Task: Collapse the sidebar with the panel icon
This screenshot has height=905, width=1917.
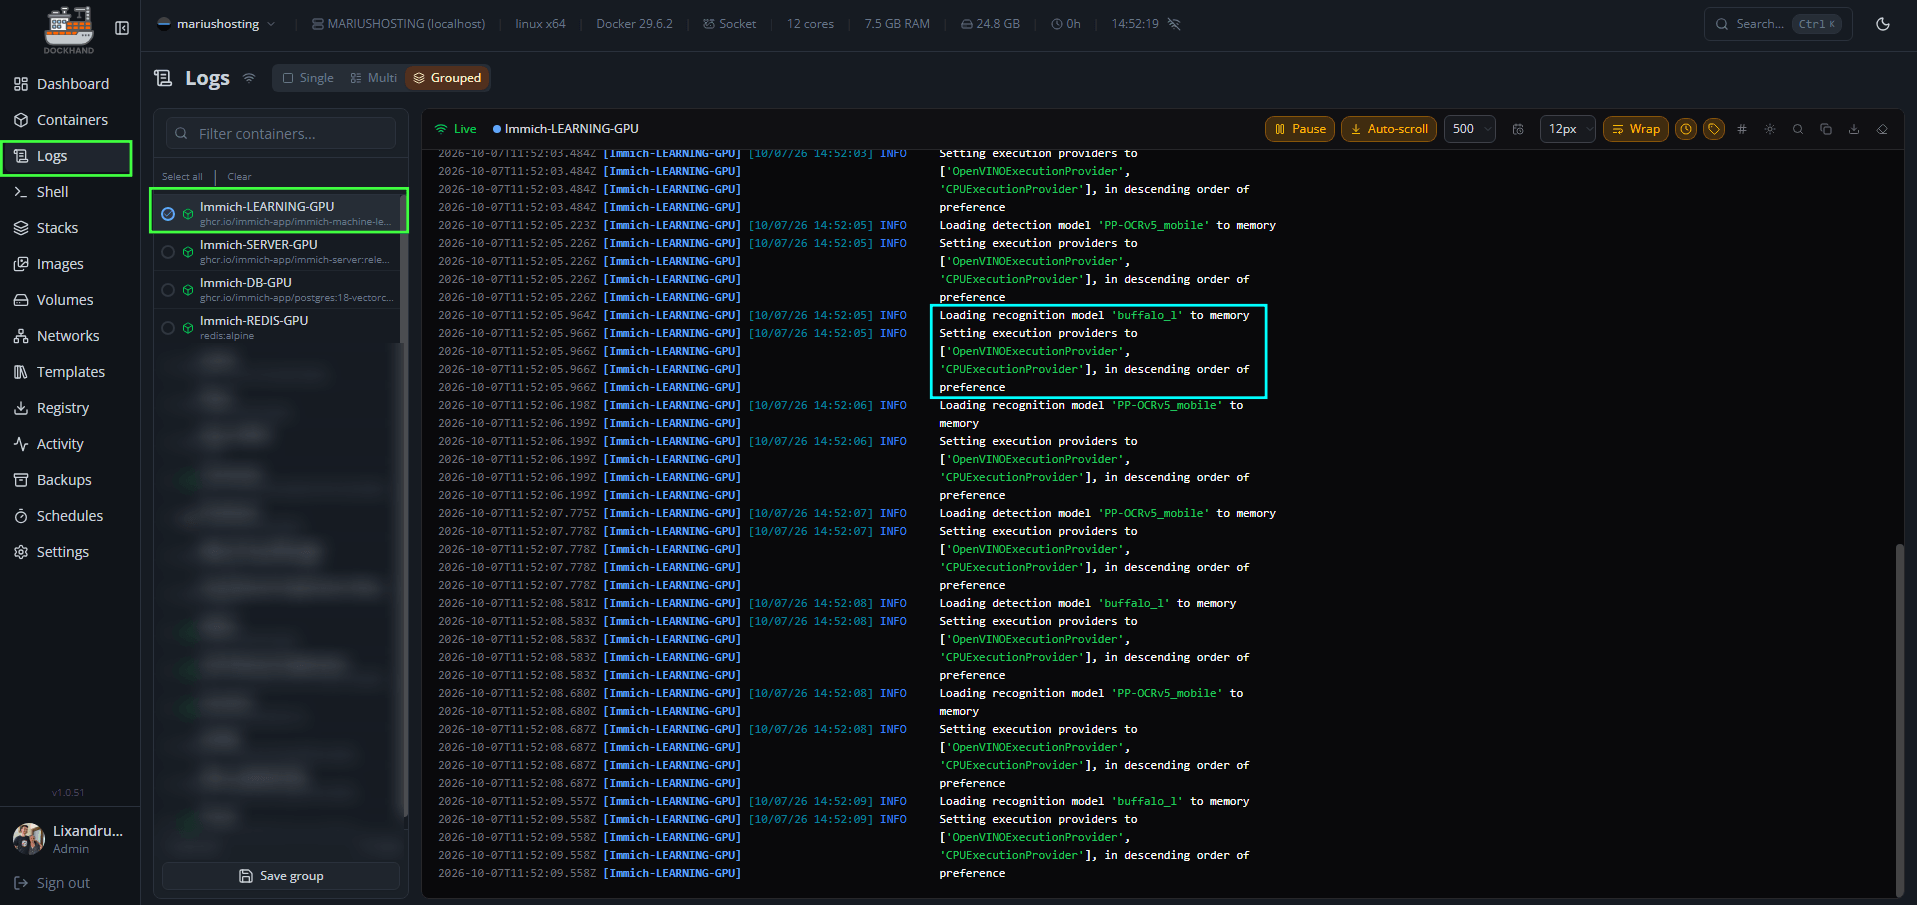Action: click(x=122, y=28)
